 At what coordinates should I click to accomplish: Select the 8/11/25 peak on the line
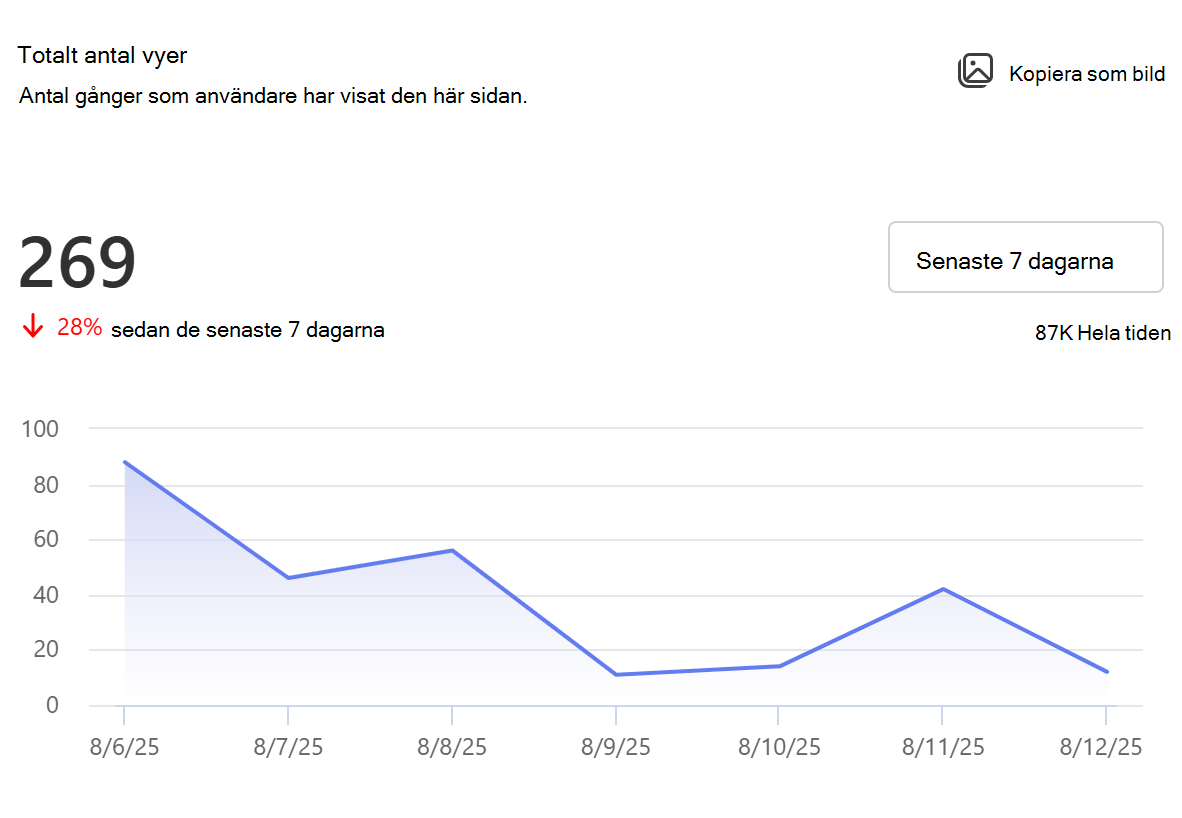click(943, 589)
